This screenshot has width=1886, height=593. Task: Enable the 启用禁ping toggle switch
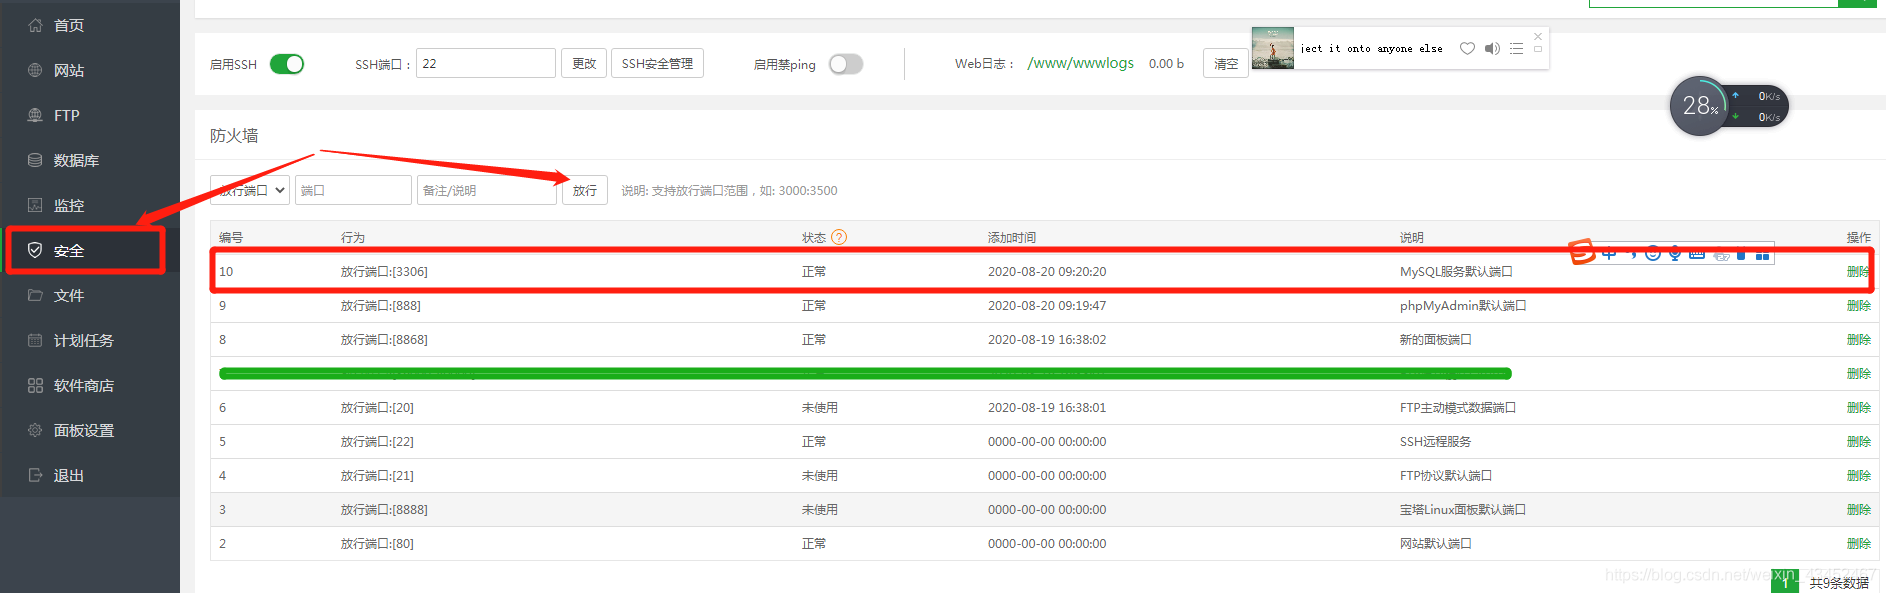845,64
